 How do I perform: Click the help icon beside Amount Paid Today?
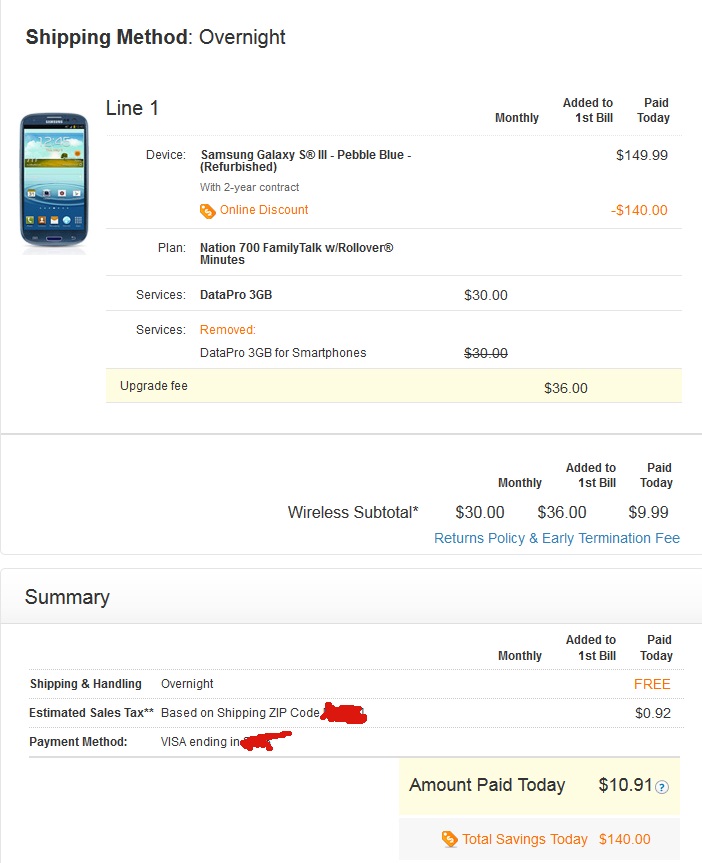pos(662,786)
